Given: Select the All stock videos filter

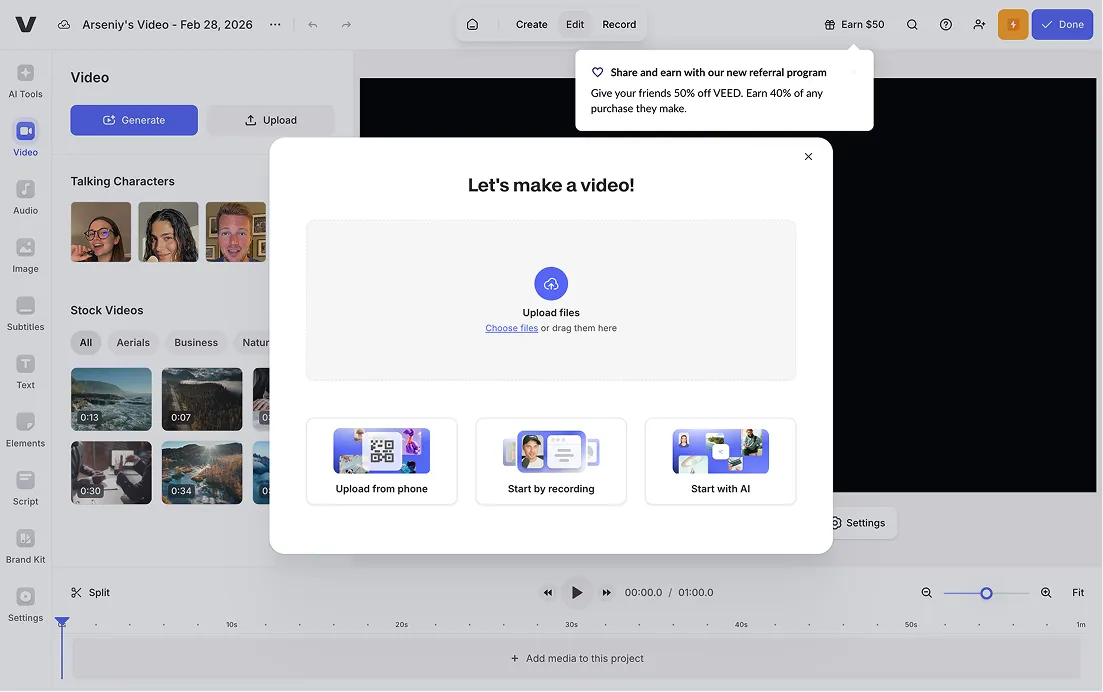Looking at the screenshot, I should 85,342.
